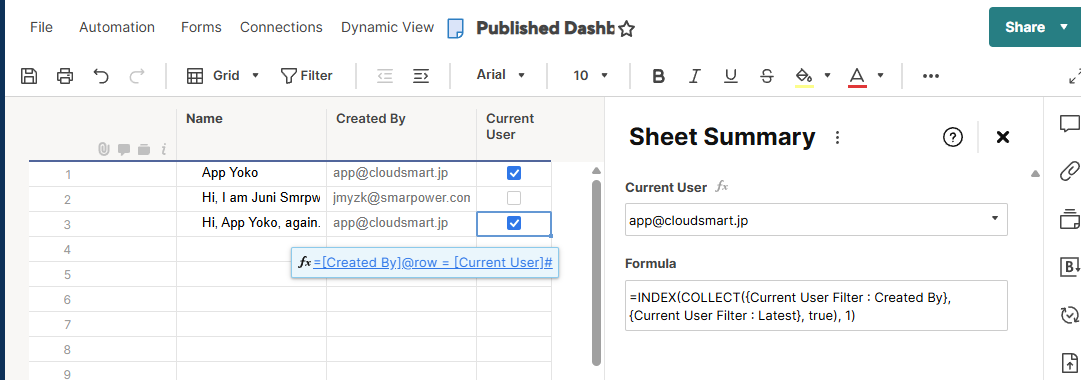Select row number 5 header

tap(68, 274)
